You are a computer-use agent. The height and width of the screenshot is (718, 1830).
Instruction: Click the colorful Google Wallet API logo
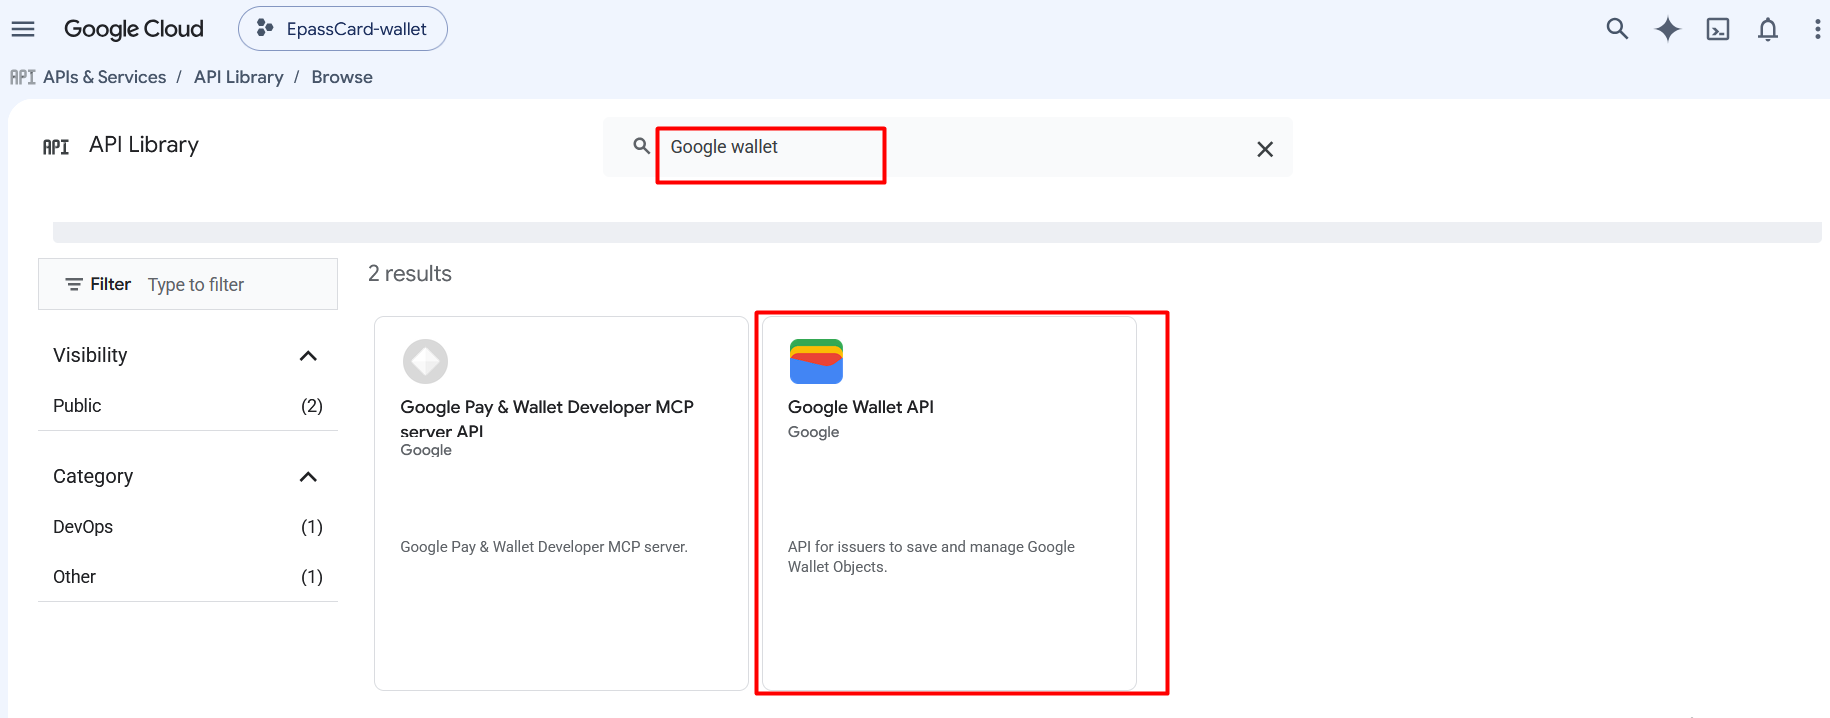tap(816, 361)
